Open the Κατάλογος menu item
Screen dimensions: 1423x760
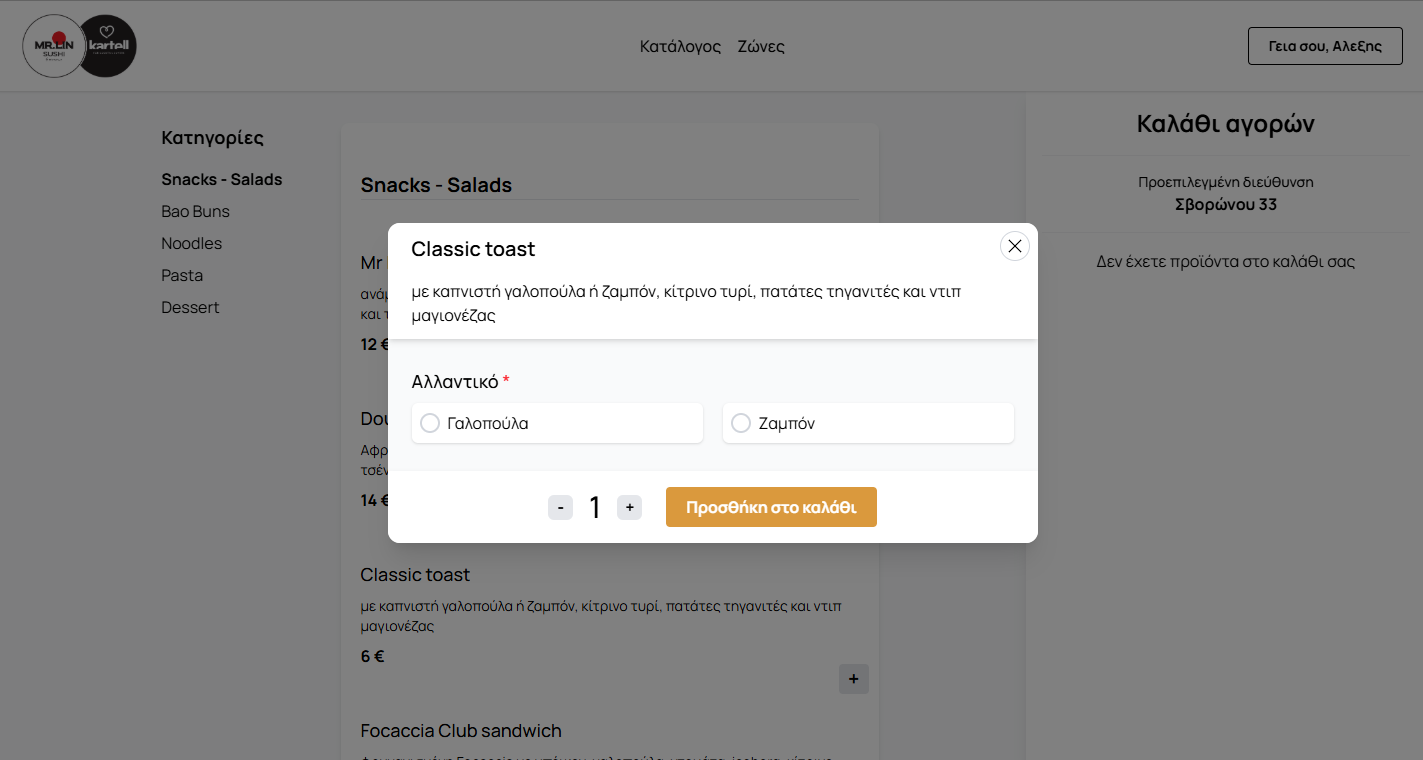pyautogui.click(x=680, y=46)
